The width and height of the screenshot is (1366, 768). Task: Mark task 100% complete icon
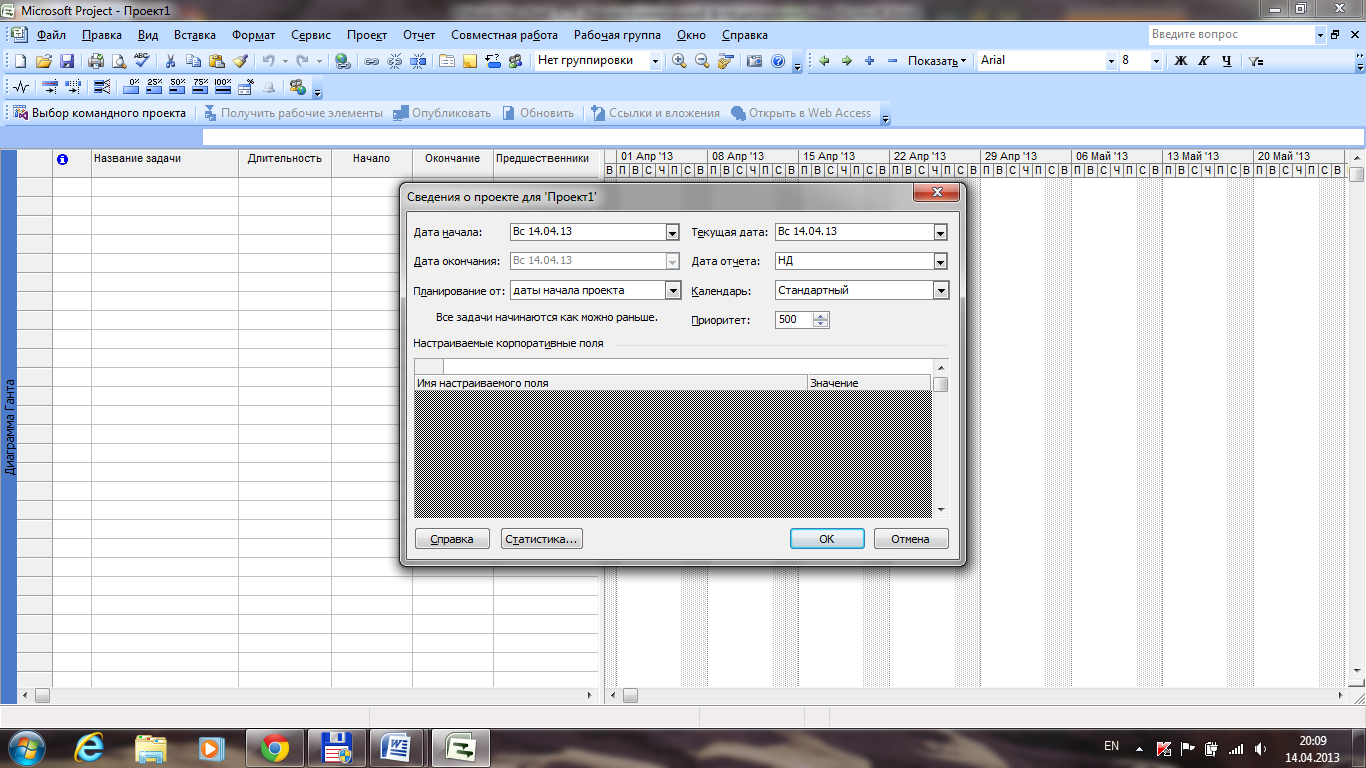point(222,87)
